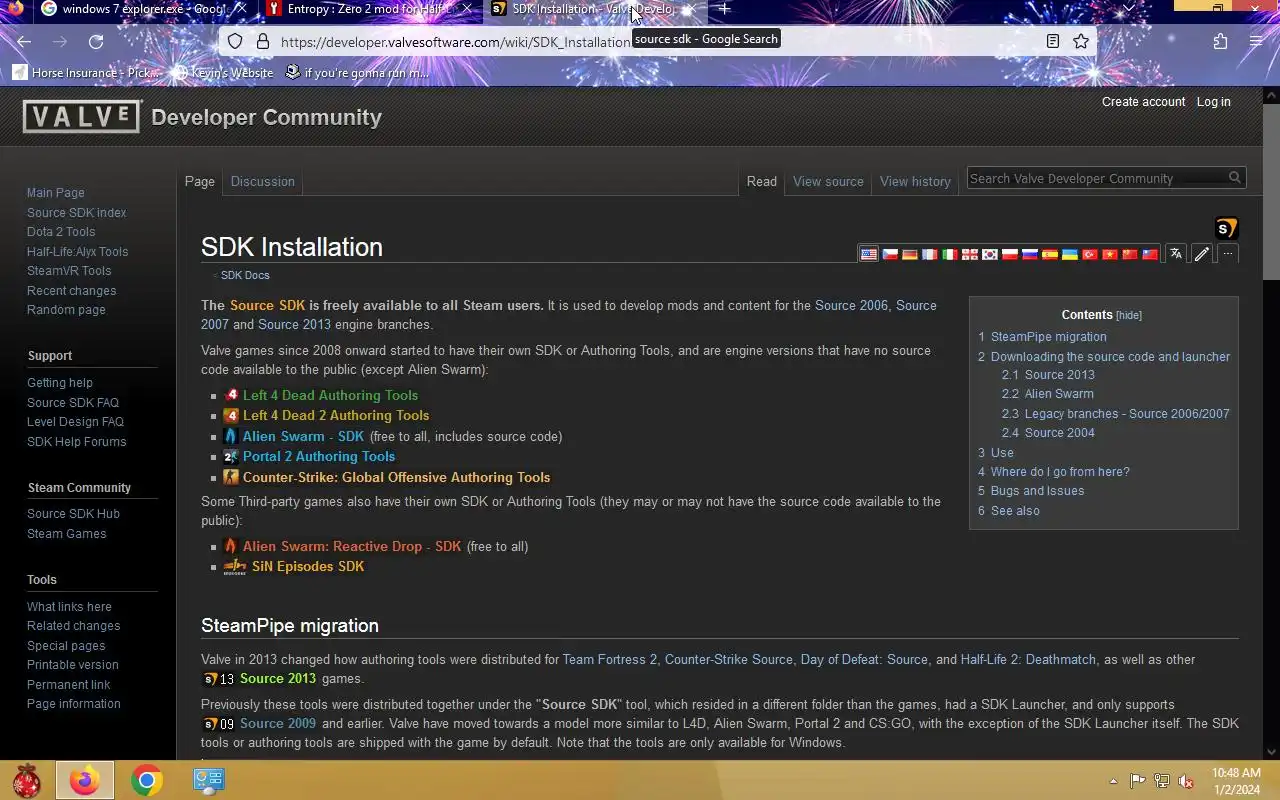Click the taskbar volume muted icon
Viewport: 1280px width, 800px height.
pos(1186,781)
